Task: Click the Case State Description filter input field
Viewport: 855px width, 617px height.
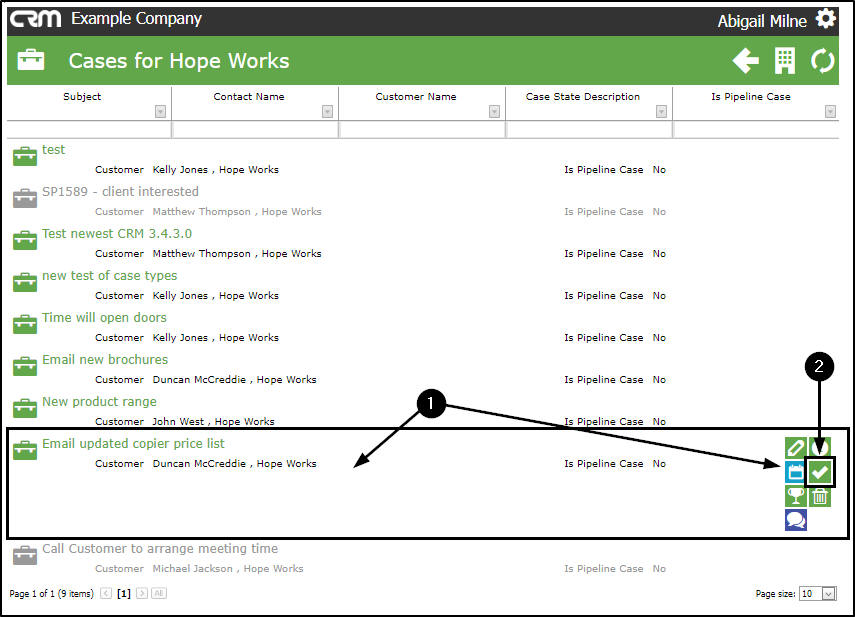Action: click(x=589, y=130)
